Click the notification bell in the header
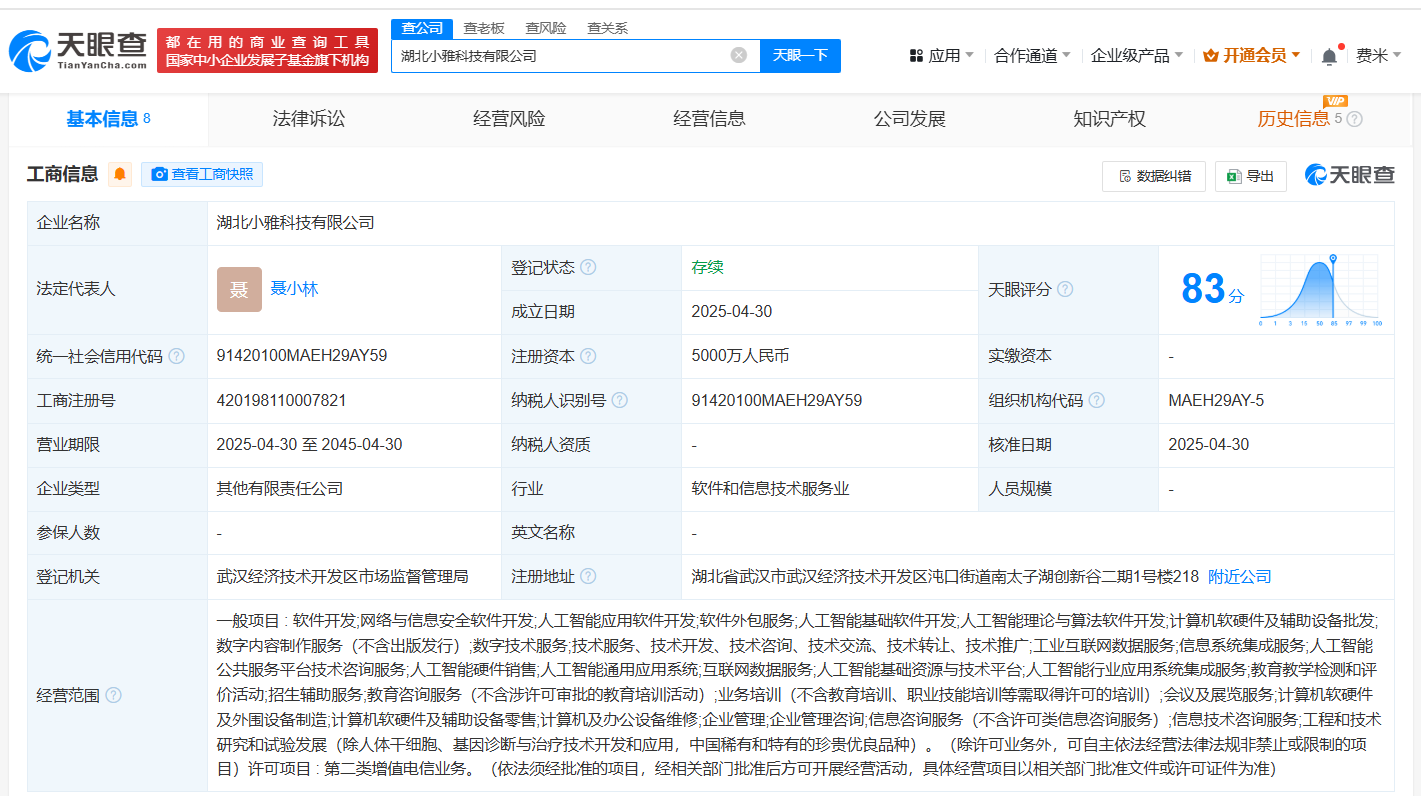Screen dimensions: 1421x796 coord(1329,56)
